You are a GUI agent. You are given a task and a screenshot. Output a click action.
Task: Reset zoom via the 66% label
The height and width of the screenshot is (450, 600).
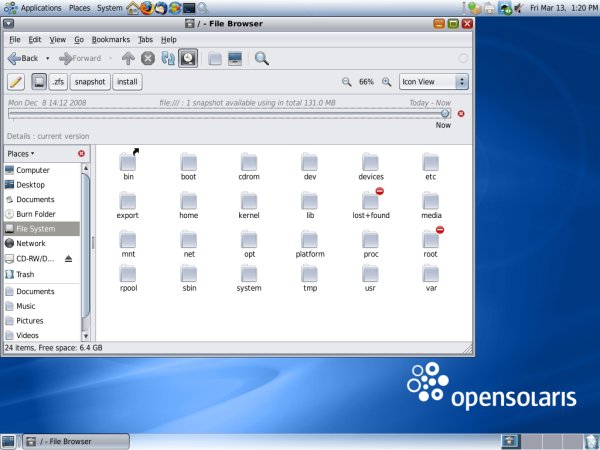coord(366,82)
